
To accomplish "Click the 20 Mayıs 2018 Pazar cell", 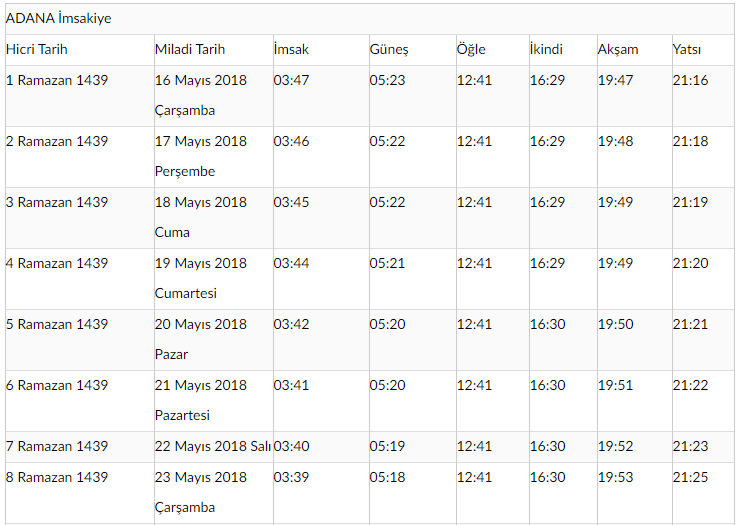I will 201,339.
